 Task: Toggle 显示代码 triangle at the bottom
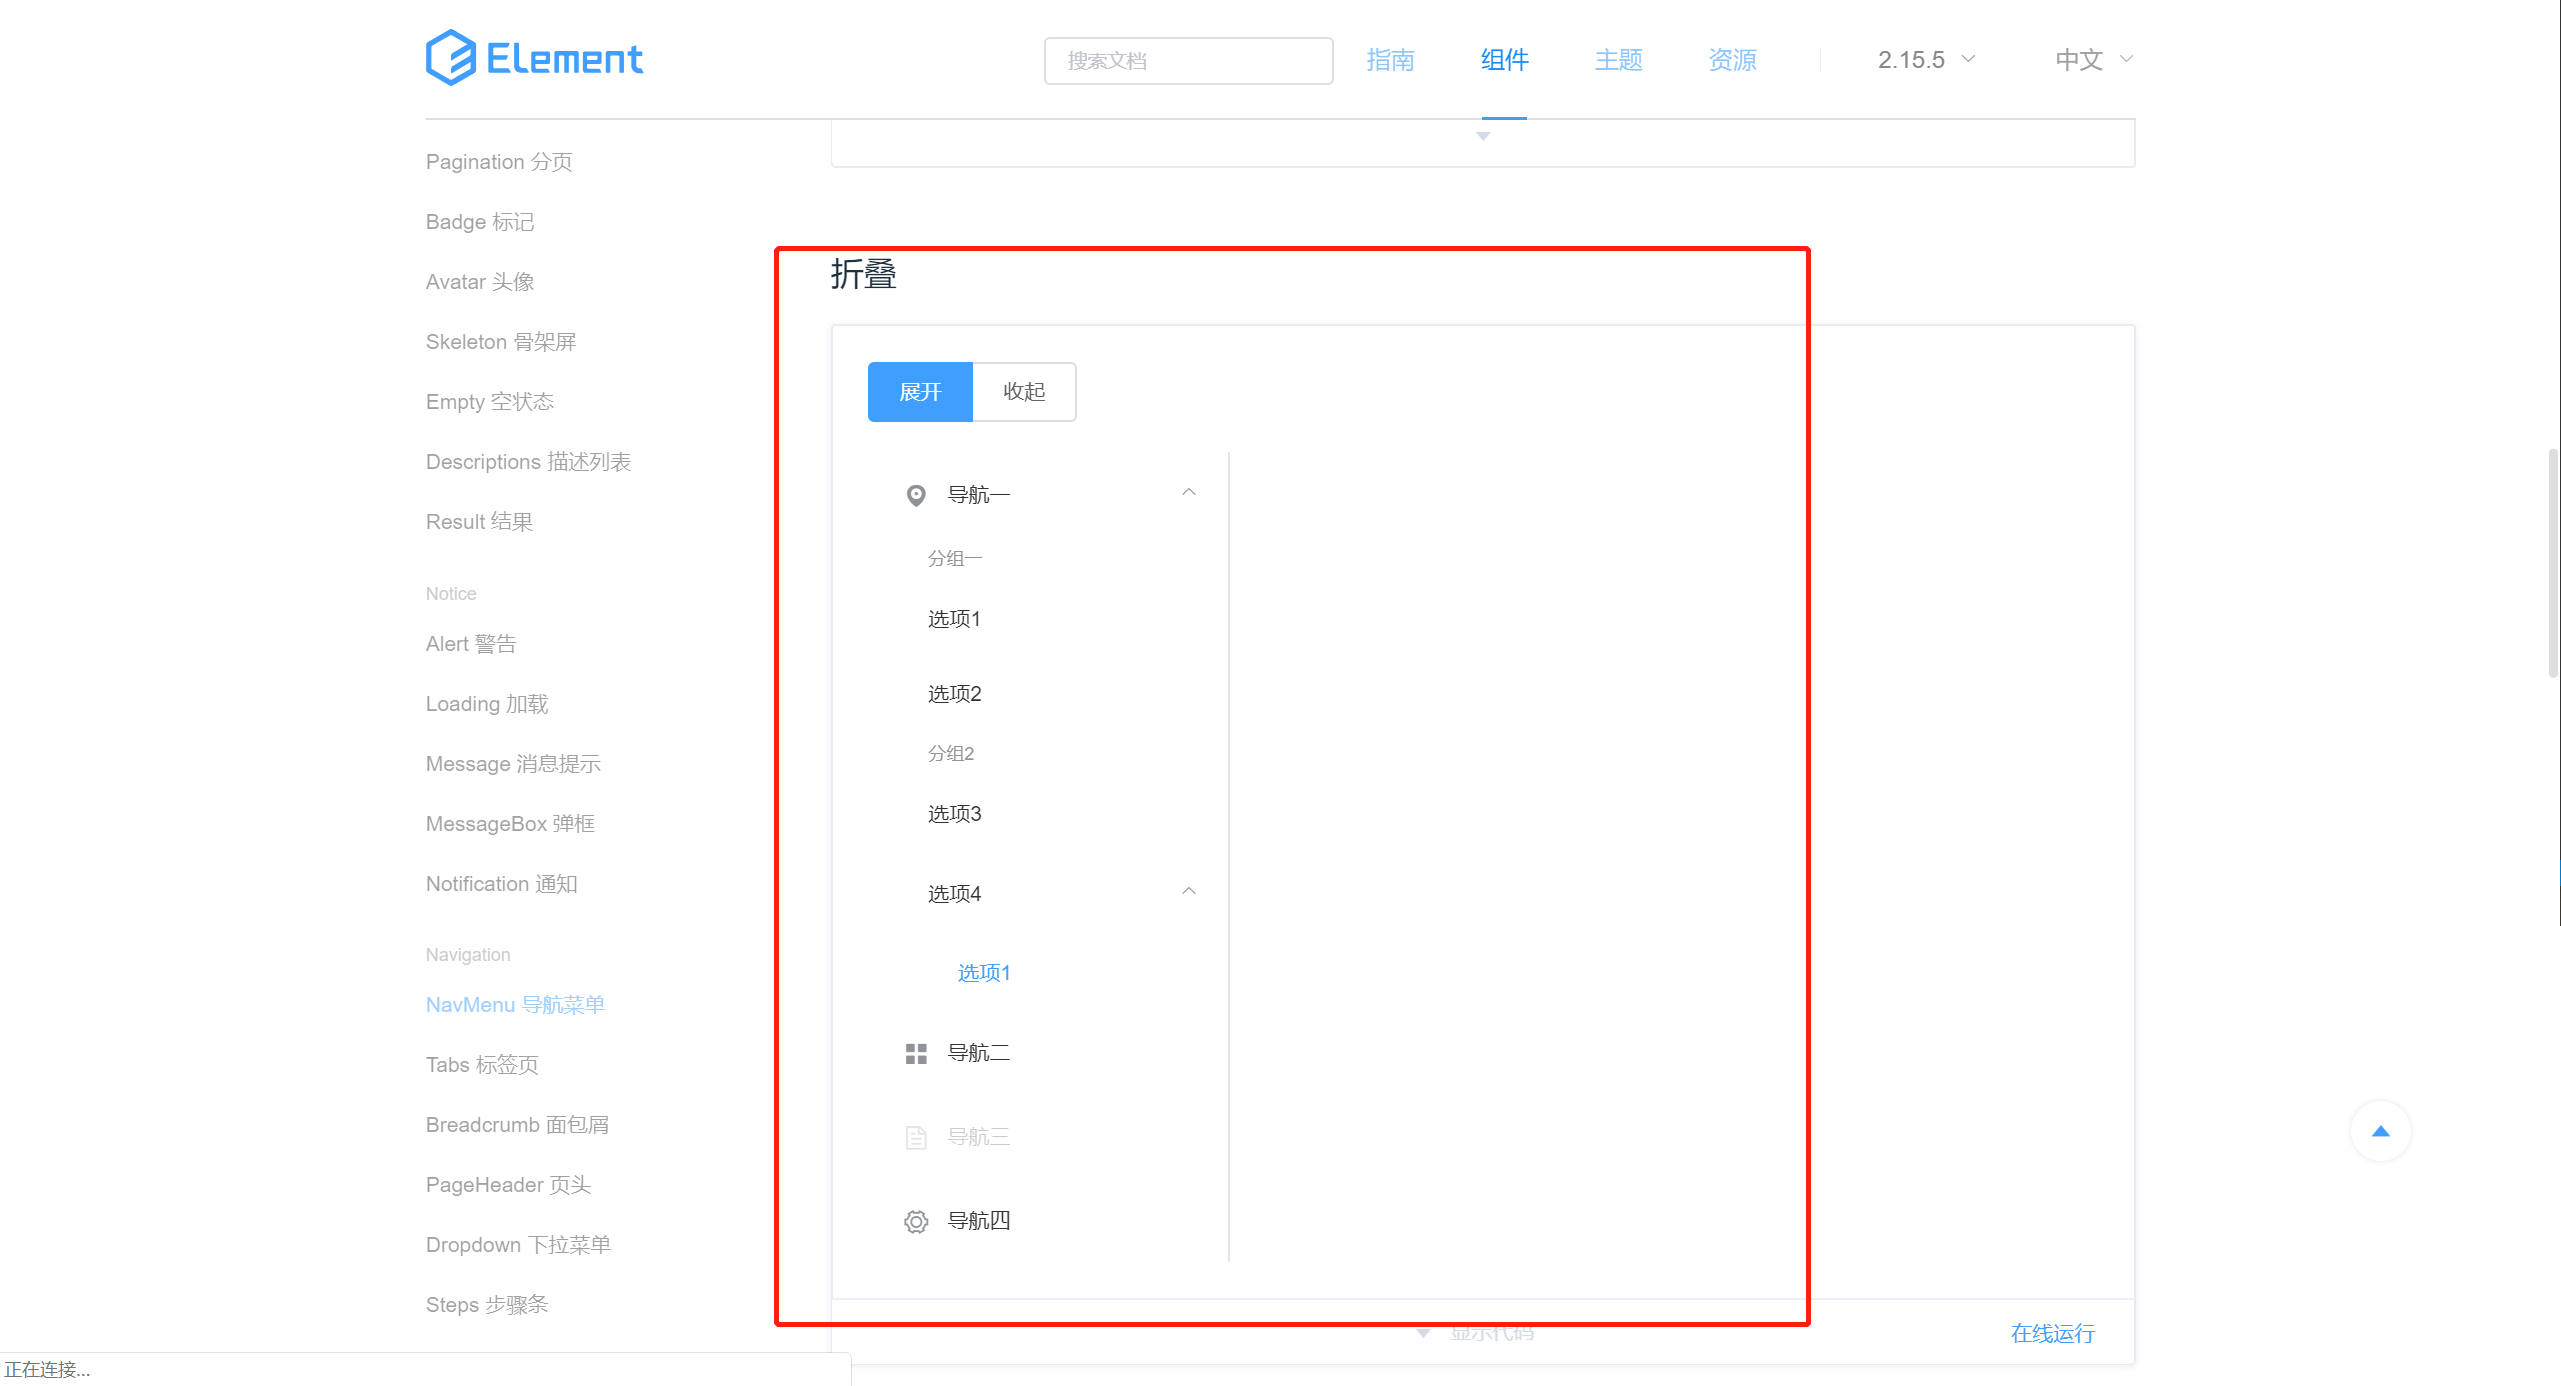(1423, 1333)
